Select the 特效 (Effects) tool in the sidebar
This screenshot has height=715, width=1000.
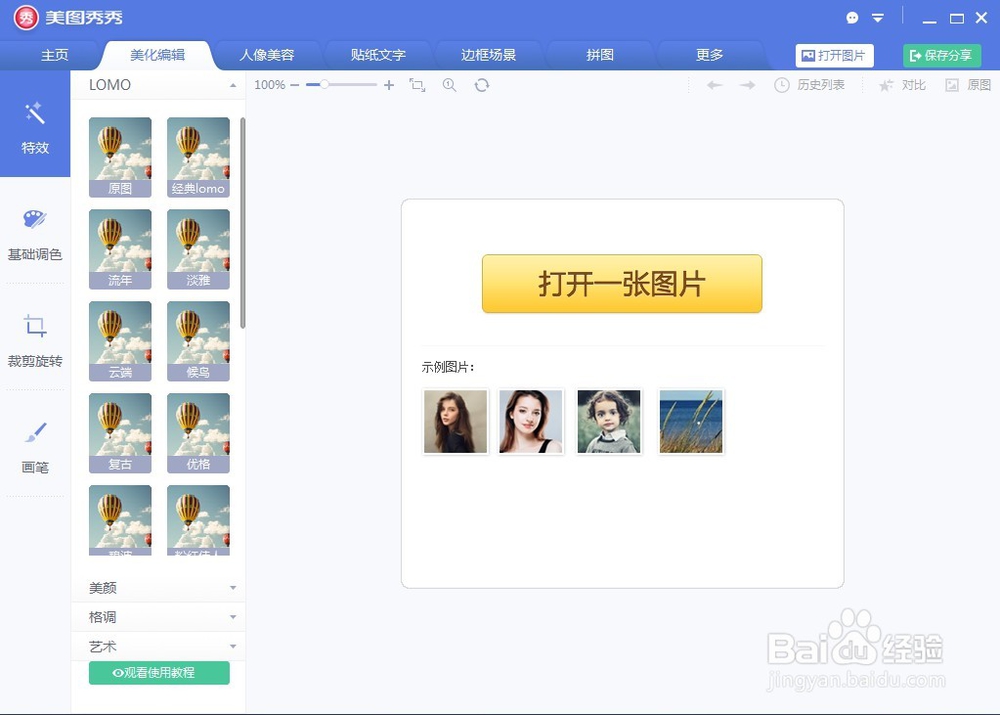[35, 130]
